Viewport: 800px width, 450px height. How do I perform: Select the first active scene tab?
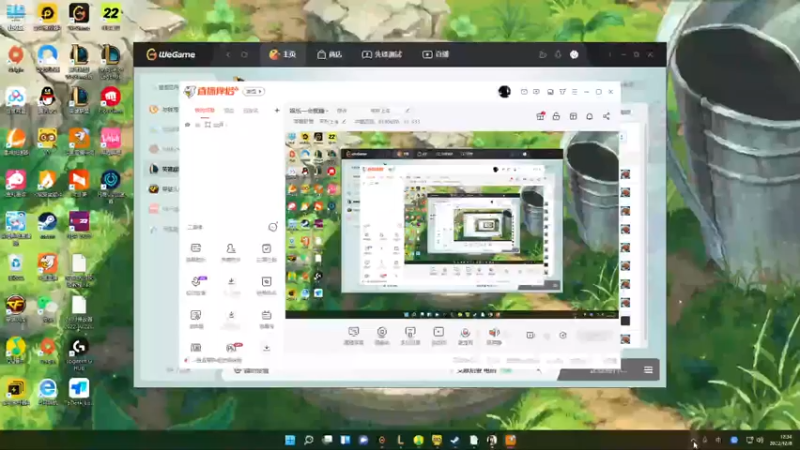coord(205,111)
